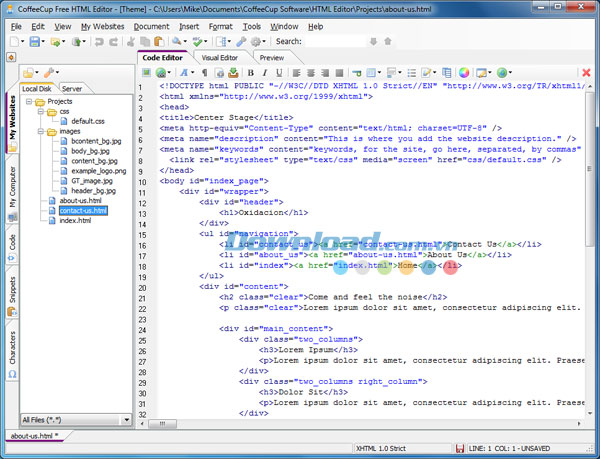Collapse the Projects folder
Image resolution: width=600 pixels, height=459 pixels.
[x=29, y=101]
